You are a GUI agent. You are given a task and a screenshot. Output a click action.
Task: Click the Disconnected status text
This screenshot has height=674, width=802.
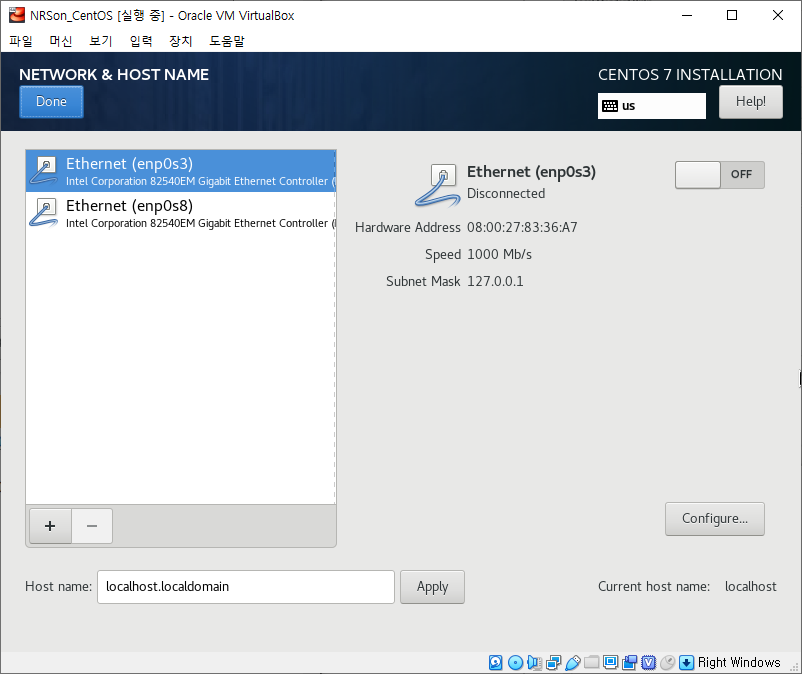click(506, 193)
